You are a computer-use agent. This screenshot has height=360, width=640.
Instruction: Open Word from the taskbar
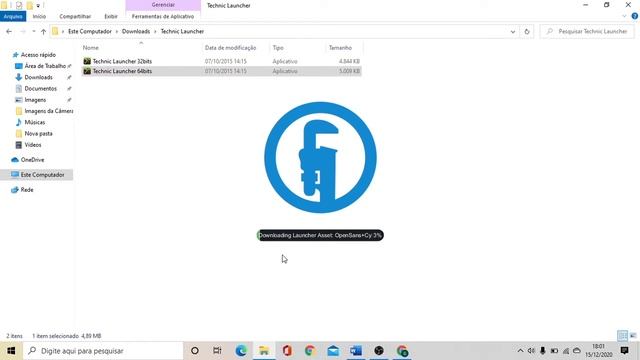click(x=356, y=351)
